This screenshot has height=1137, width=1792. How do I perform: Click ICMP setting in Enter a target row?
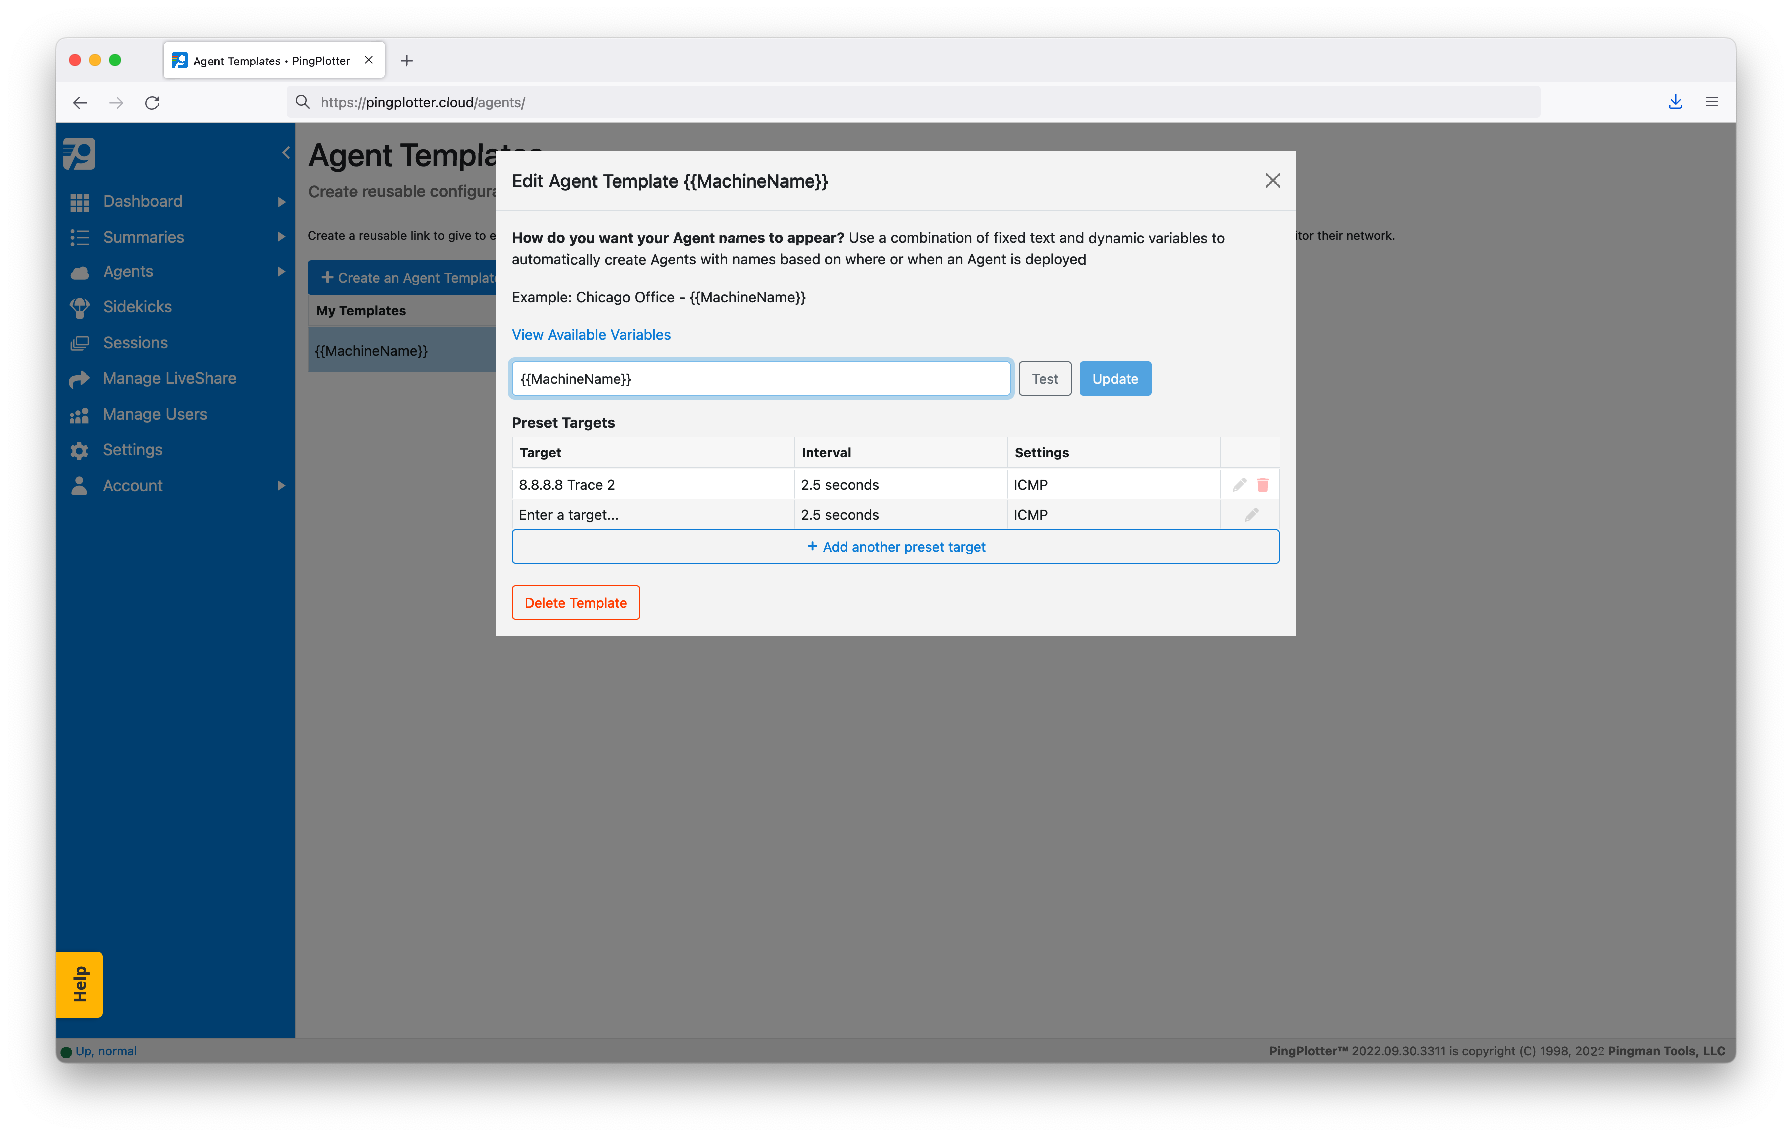click(x=1113, y=515)
